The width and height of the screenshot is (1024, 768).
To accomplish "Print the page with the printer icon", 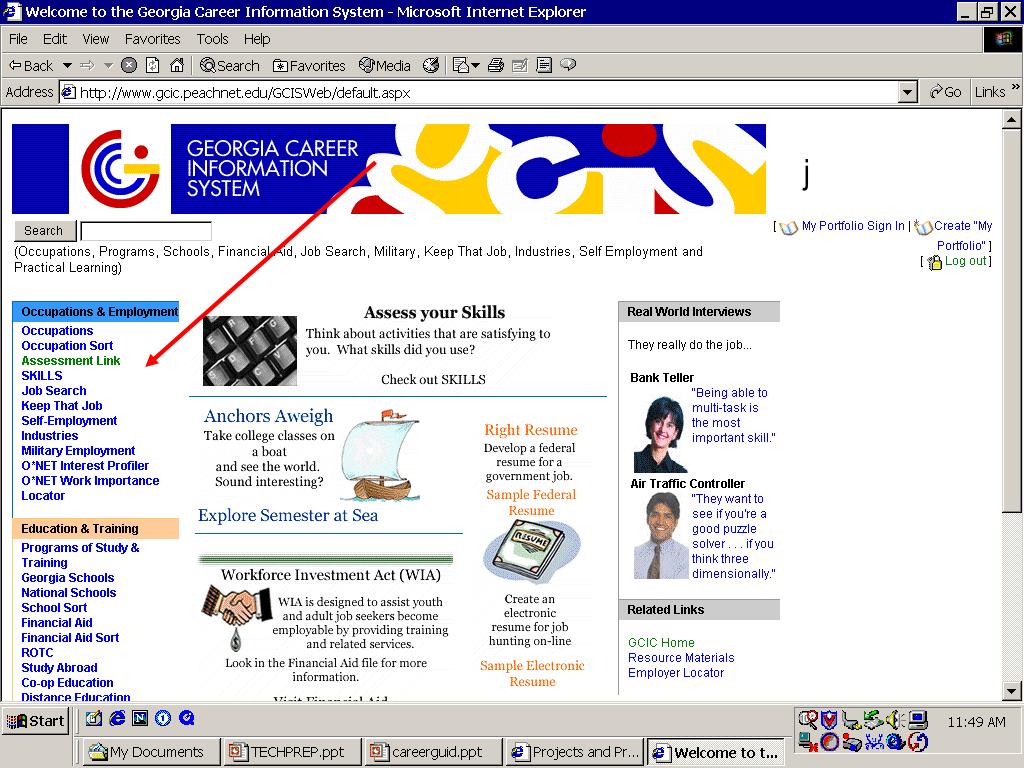I will (x=496, y=65).
